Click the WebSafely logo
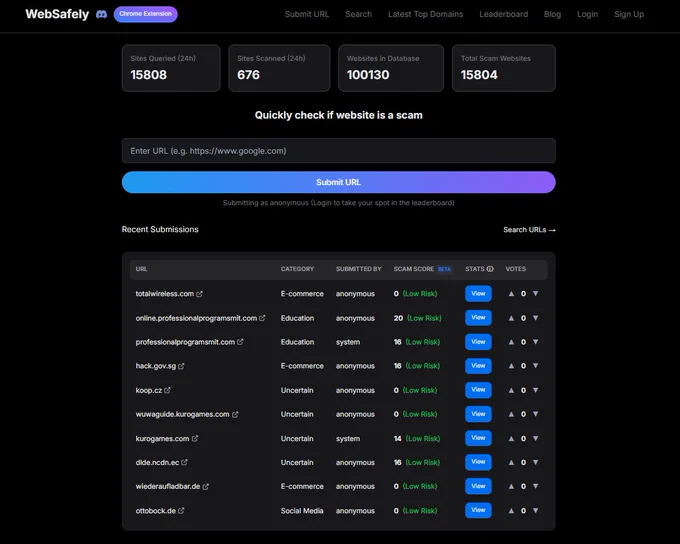 (x=57, y=14)
